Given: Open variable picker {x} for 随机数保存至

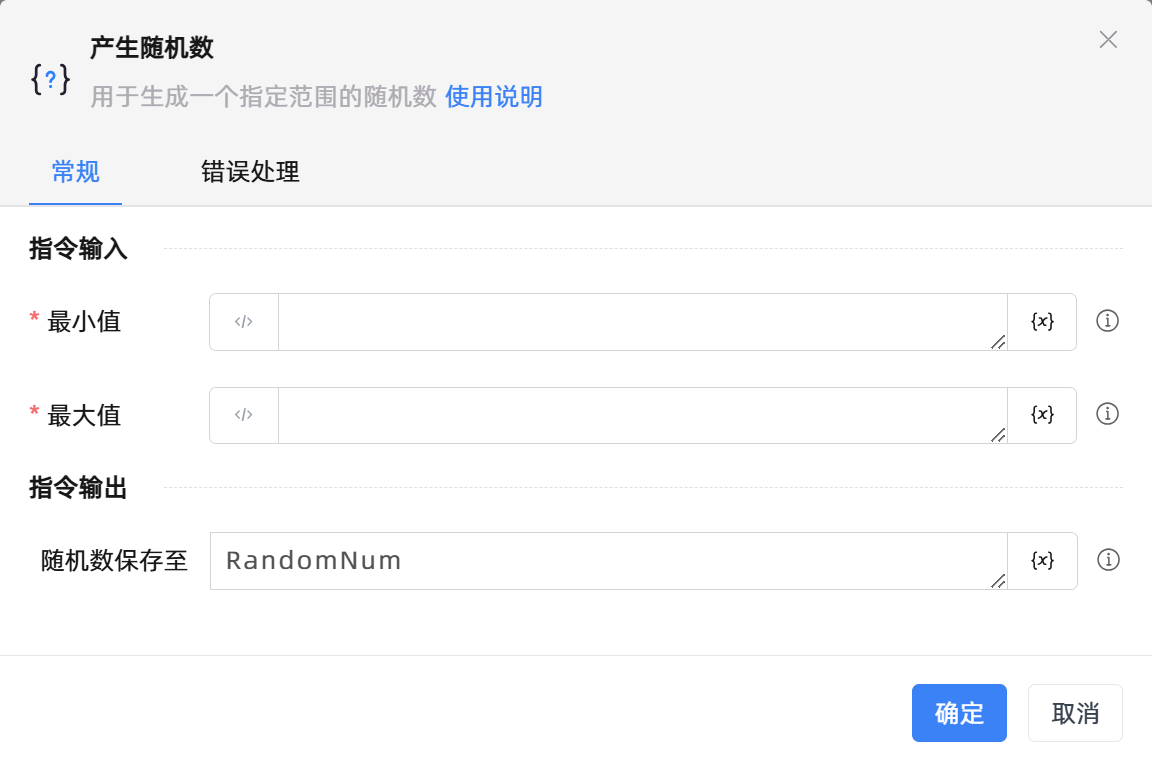Looking at the screenshot, I should point(1042,561).
